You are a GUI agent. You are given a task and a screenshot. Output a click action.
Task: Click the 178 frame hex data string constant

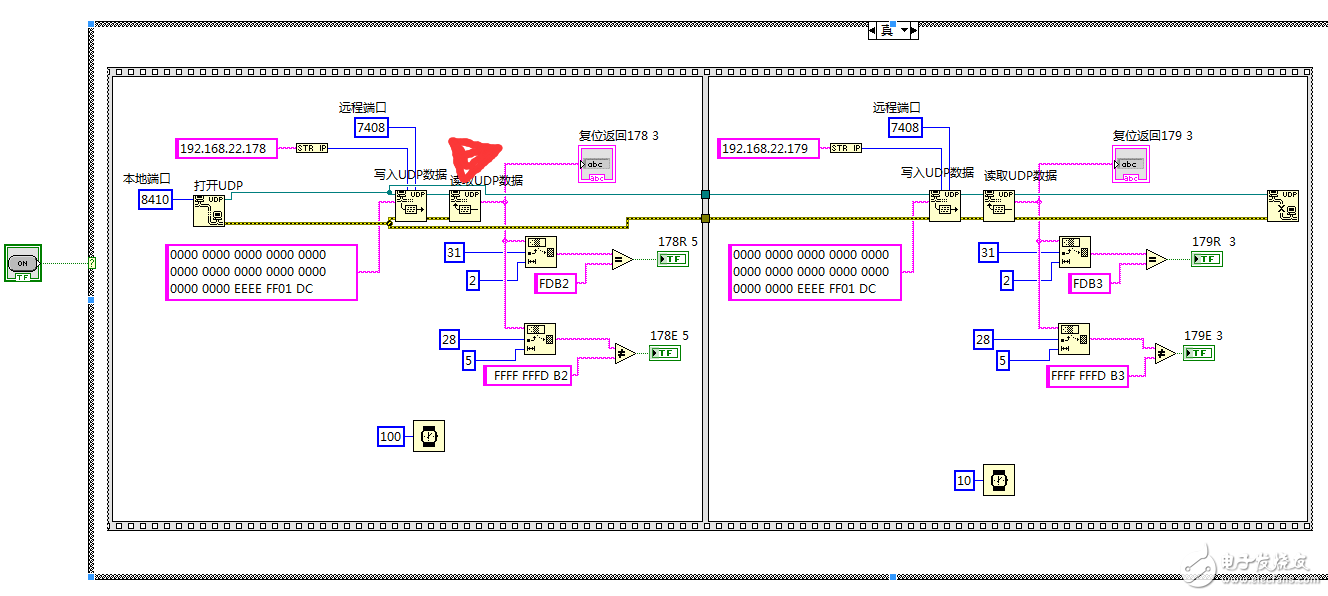[x=261, y=272]
